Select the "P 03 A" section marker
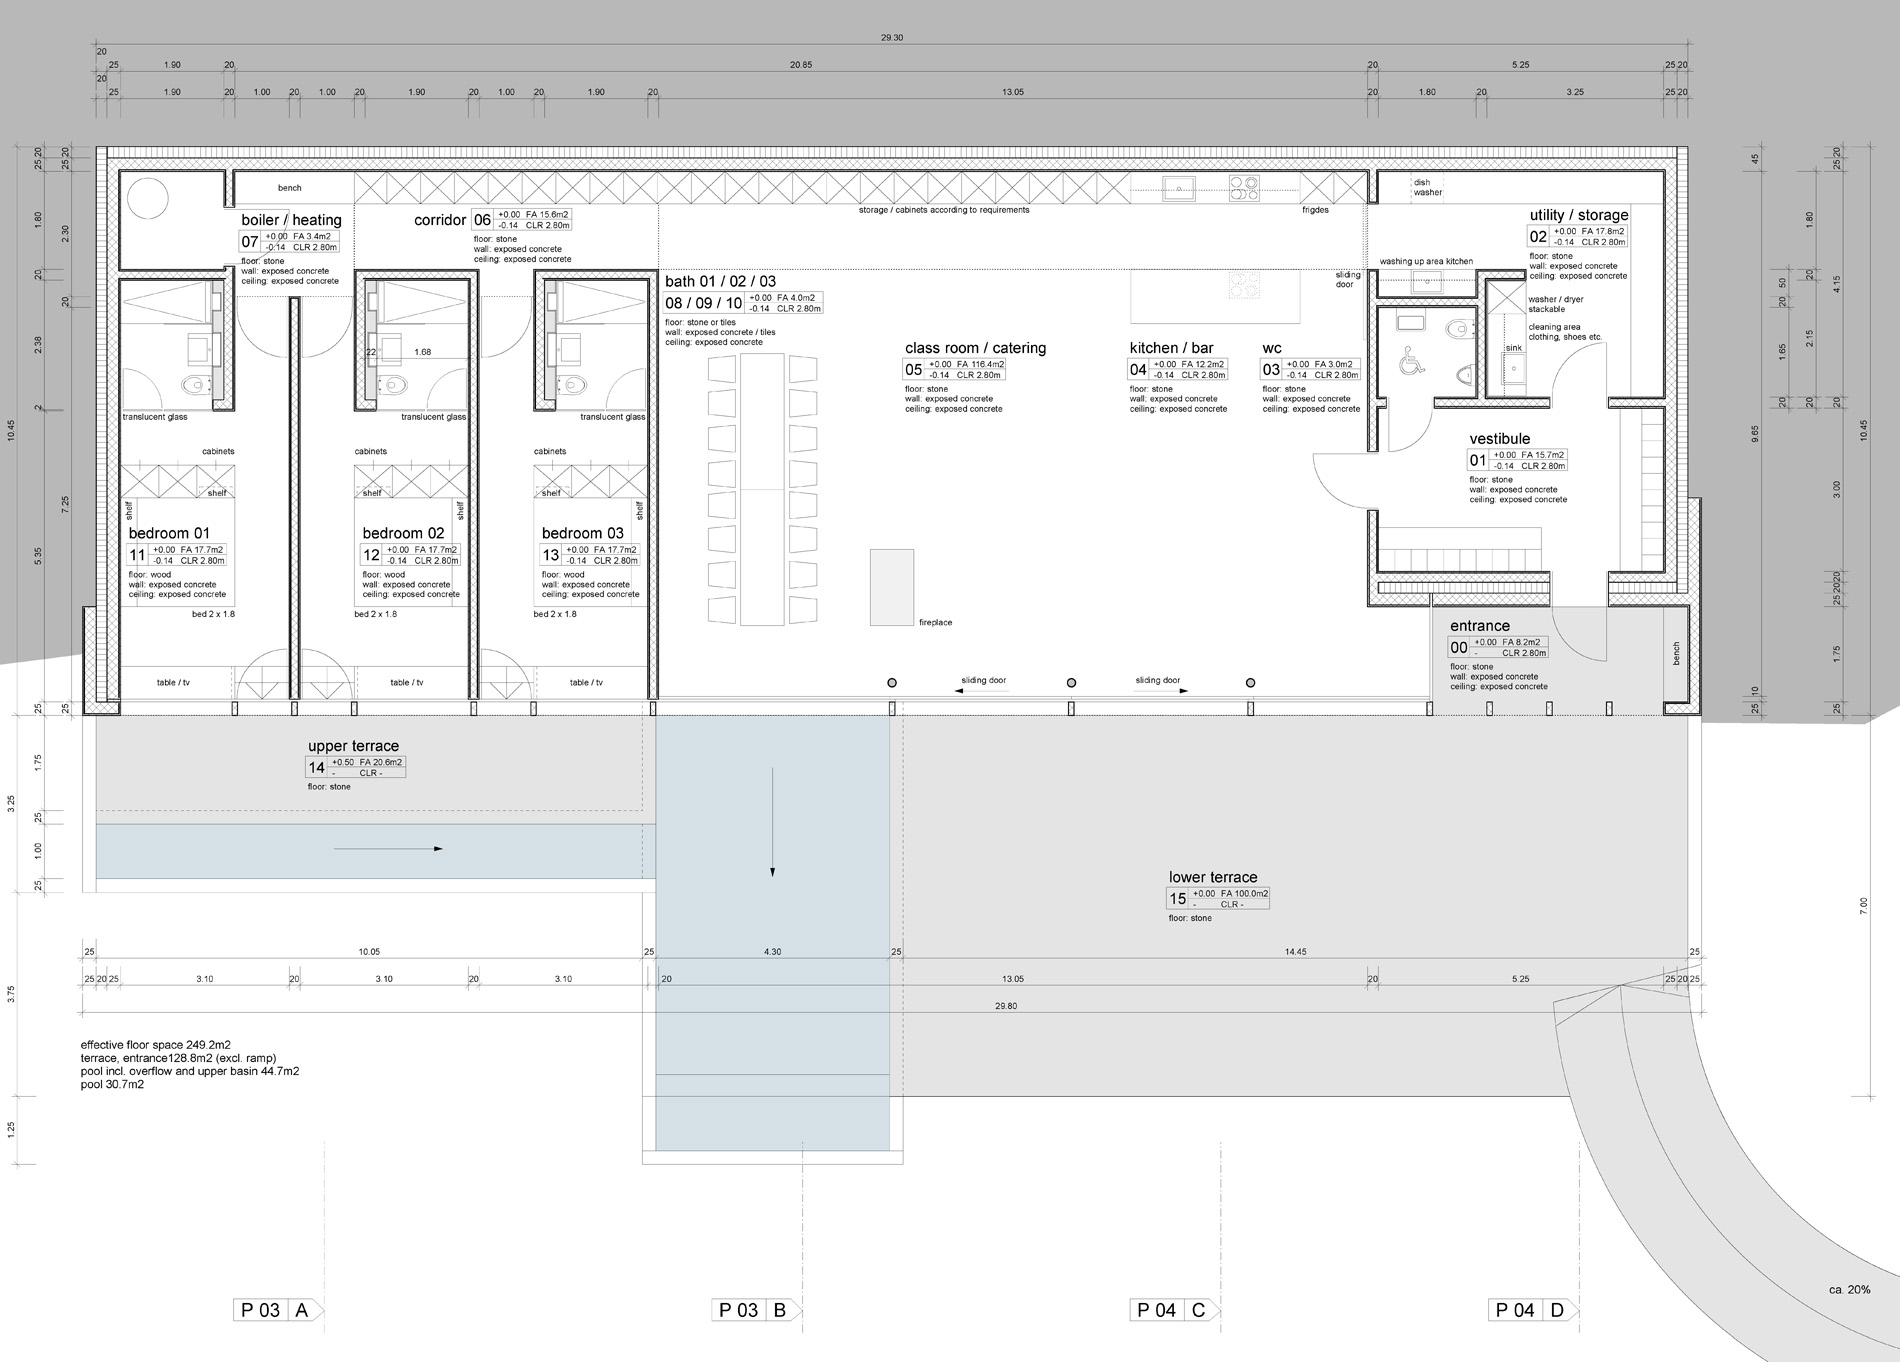This screenshot has height=1362, width=1900. 278,1310
